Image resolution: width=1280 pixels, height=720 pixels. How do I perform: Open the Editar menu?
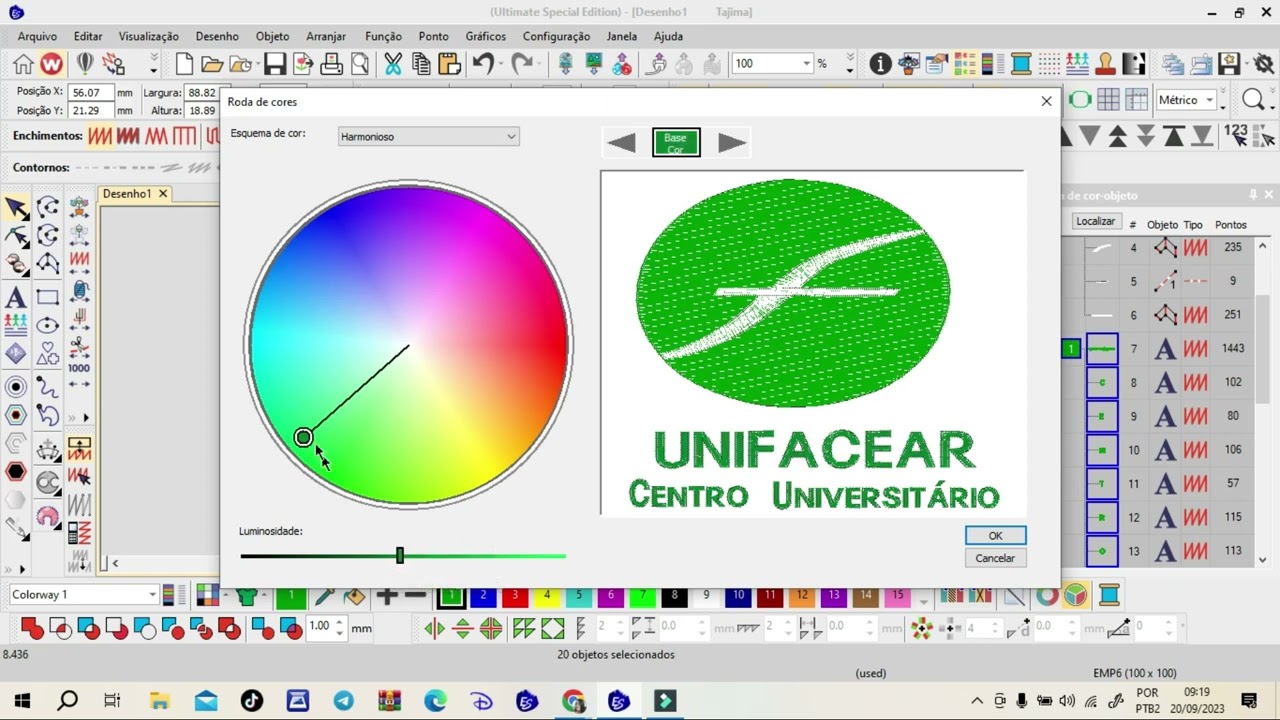[88, 36]
